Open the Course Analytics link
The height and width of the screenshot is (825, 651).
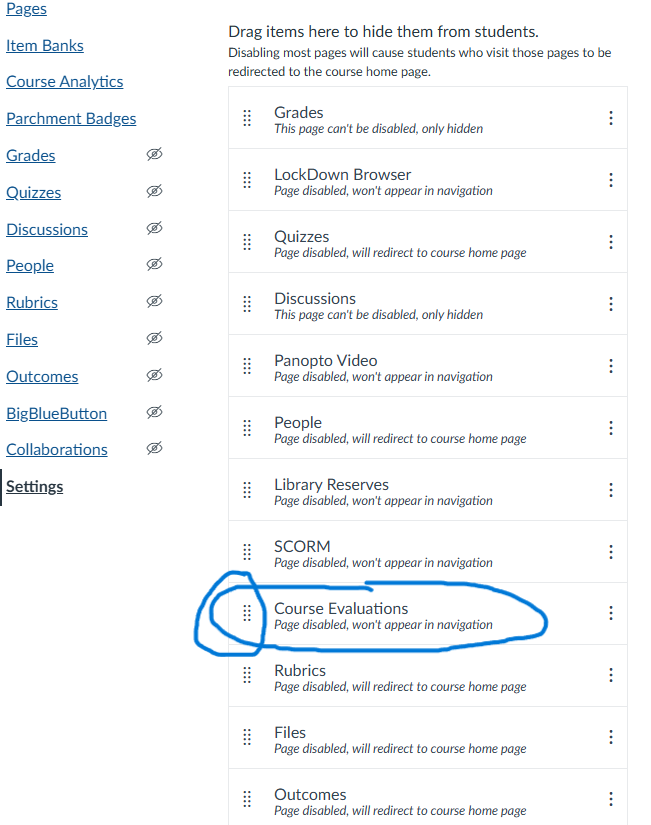tap(65, 82)
